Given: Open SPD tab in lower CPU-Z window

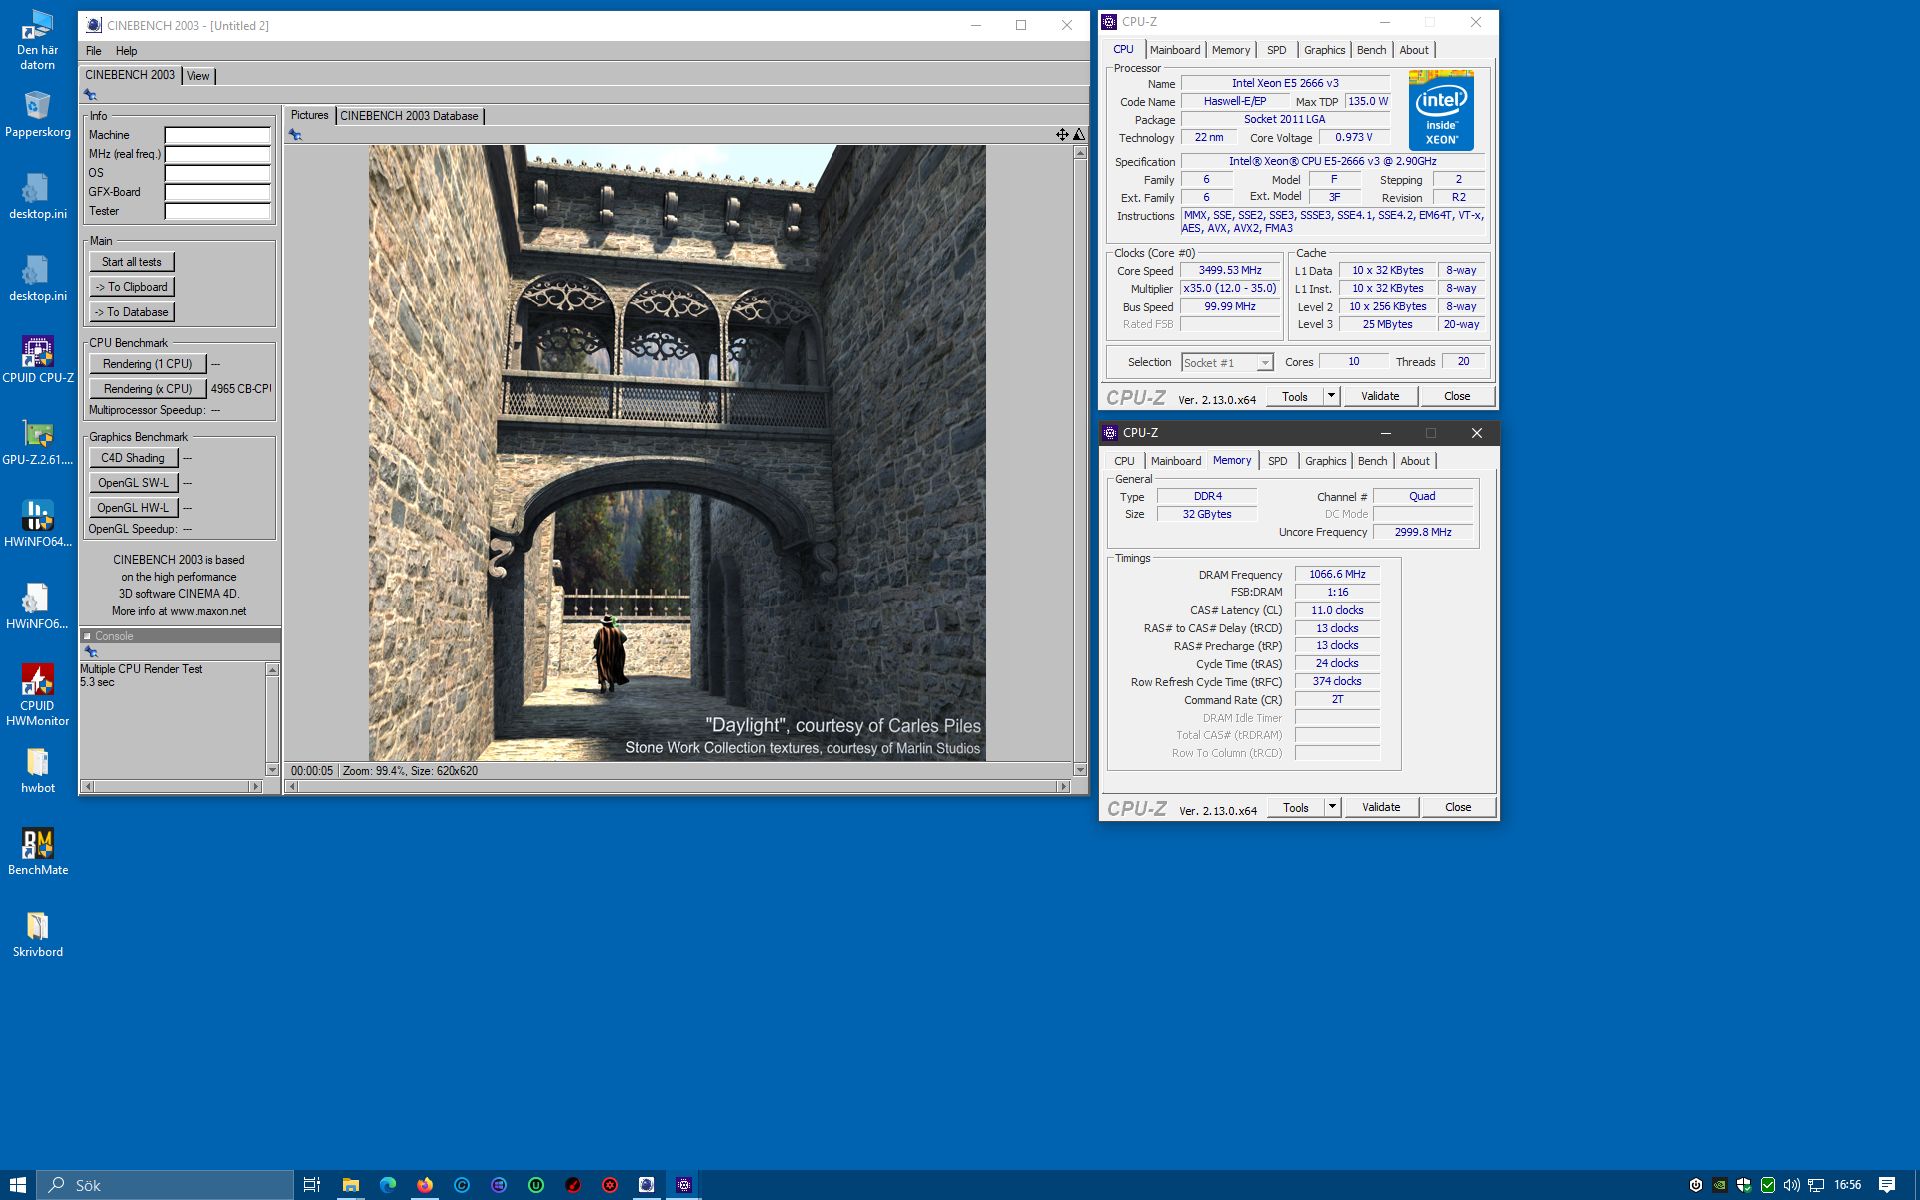Looking at the screenshot, I should (x=1277, y=461).
